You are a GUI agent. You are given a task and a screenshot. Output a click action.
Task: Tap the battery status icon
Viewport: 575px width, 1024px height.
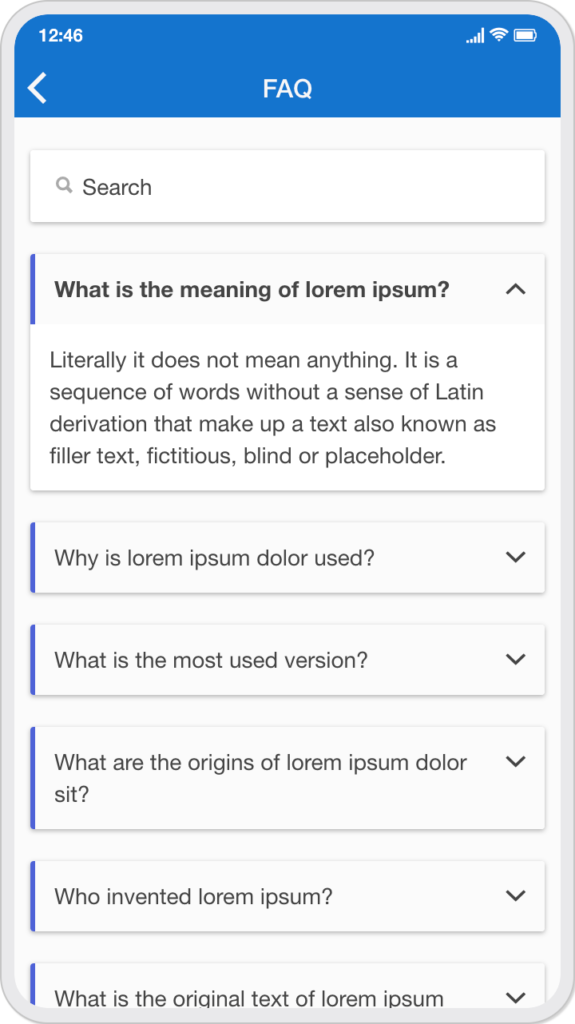pos(525,35)
